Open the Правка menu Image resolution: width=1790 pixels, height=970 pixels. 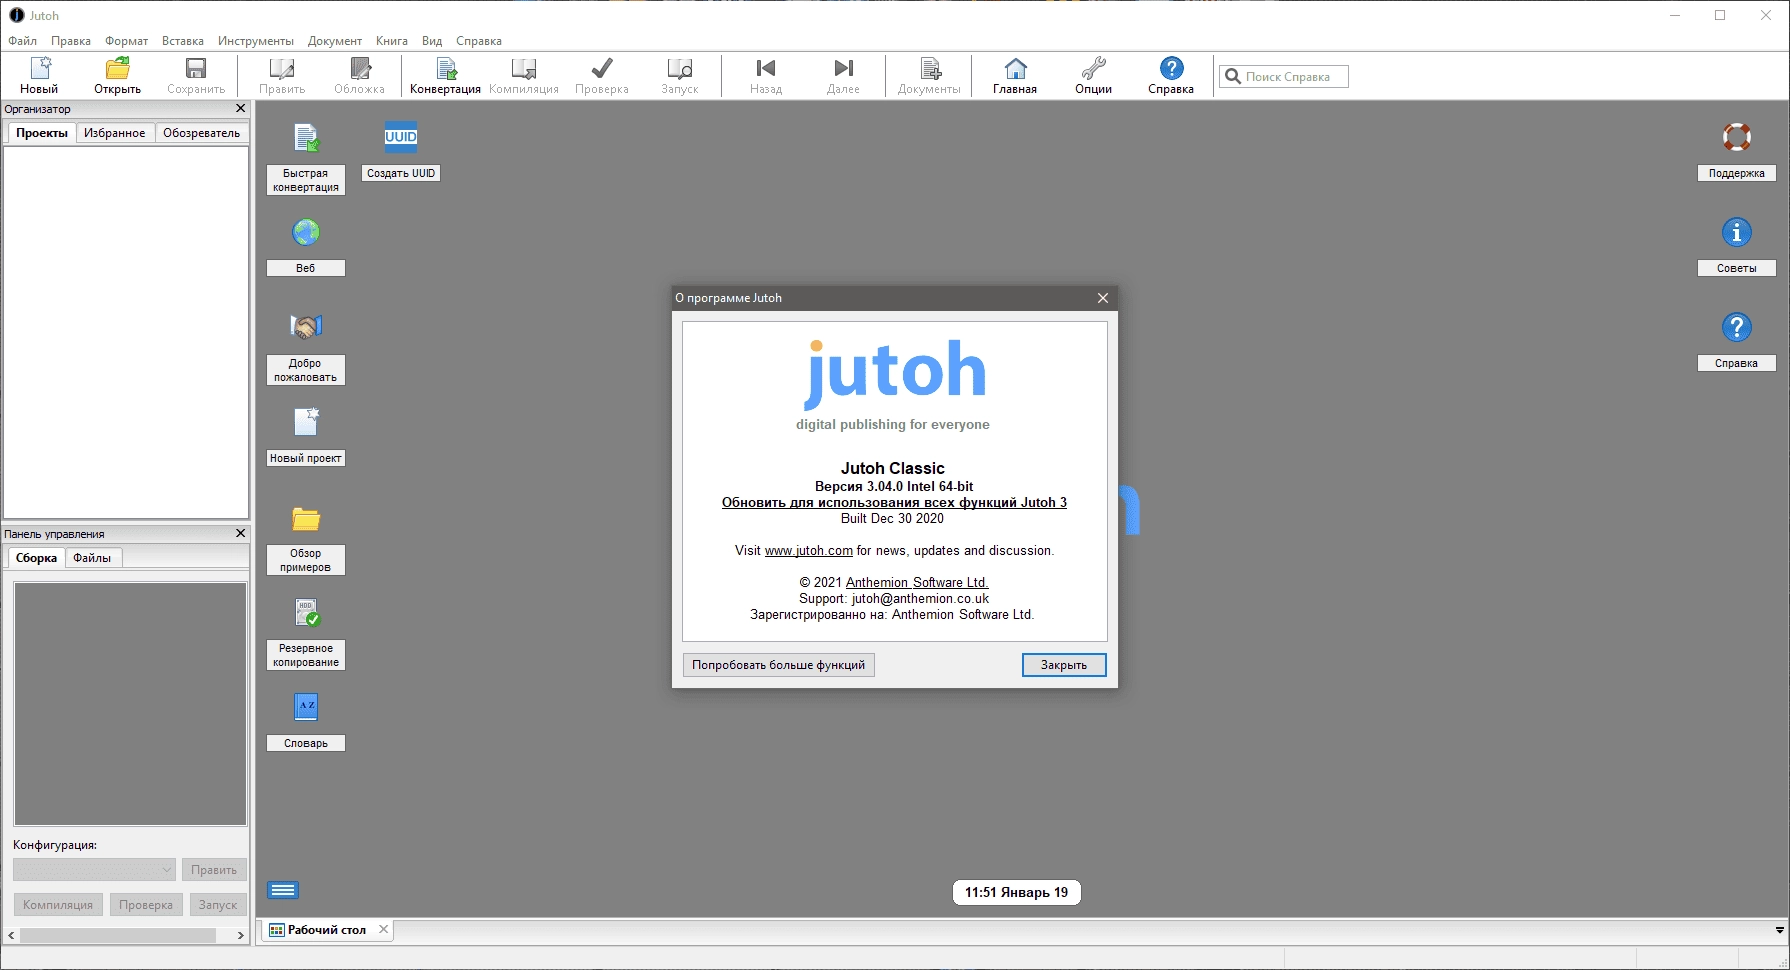coord(71,41)
